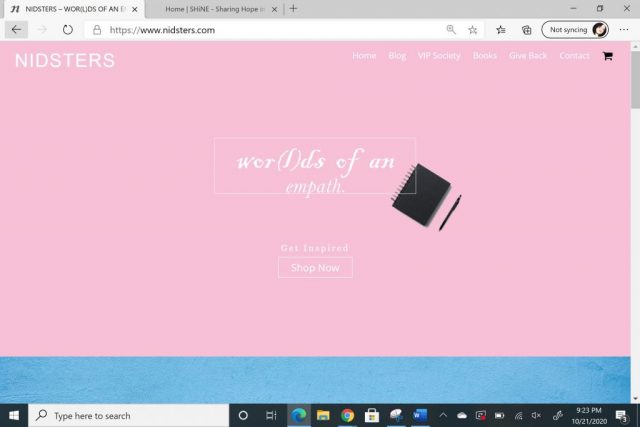Open the shopping cart icon
This screenshot has height=427, width=640.
click(607, 56)
